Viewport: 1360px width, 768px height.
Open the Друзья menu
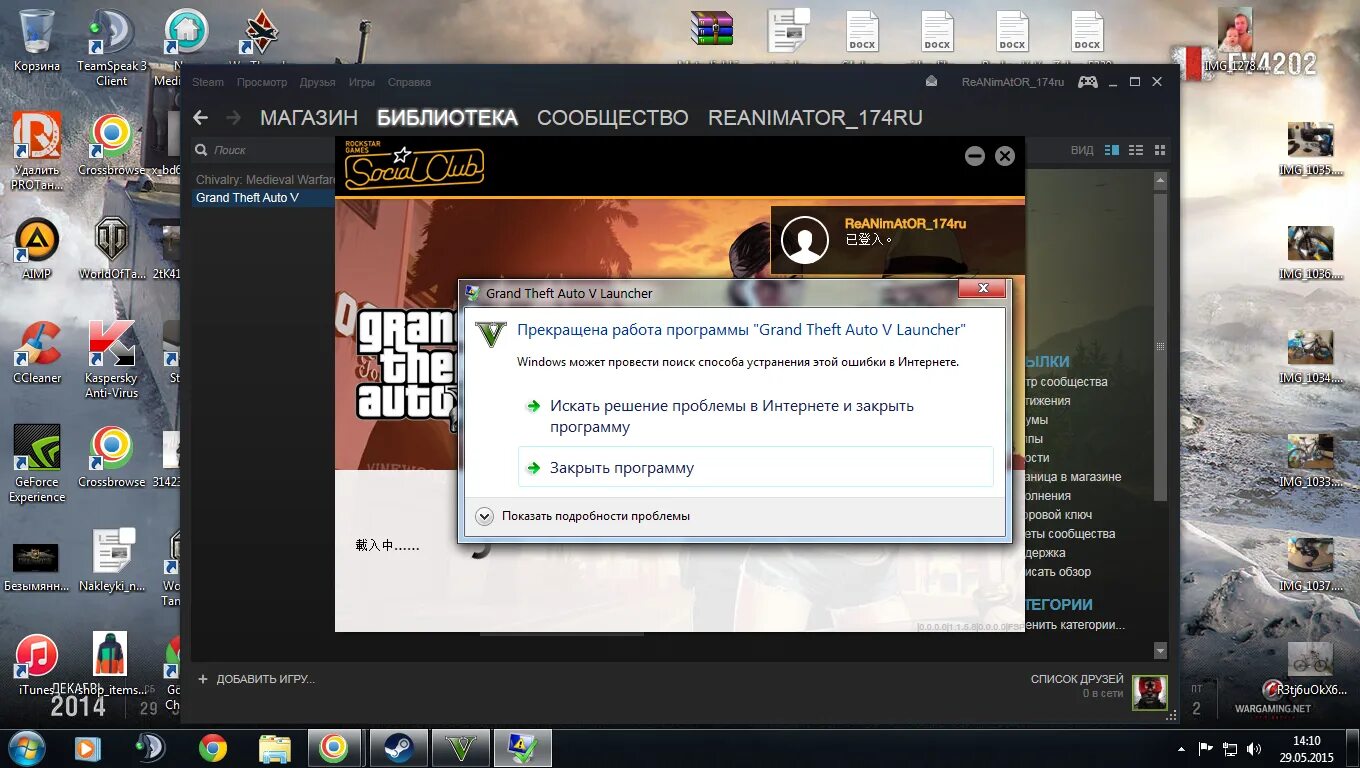(318, 82)
